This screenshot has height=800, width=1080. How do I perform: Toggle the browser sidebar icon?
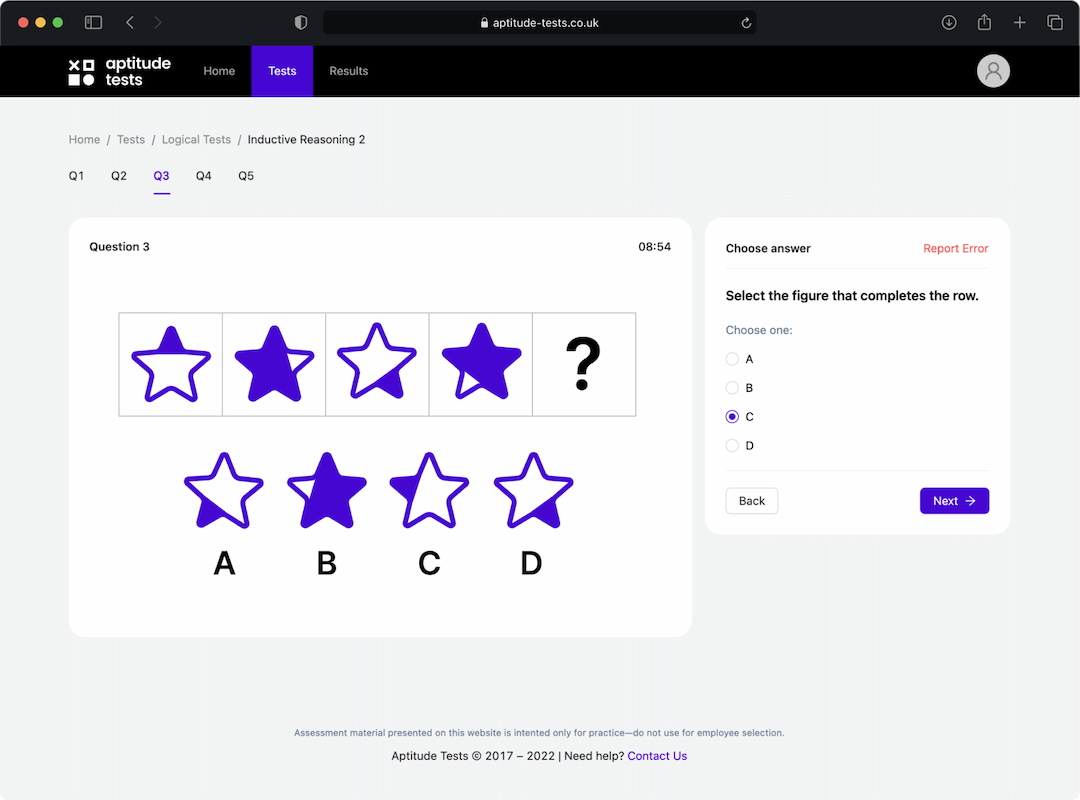click(x=93, y=22)
